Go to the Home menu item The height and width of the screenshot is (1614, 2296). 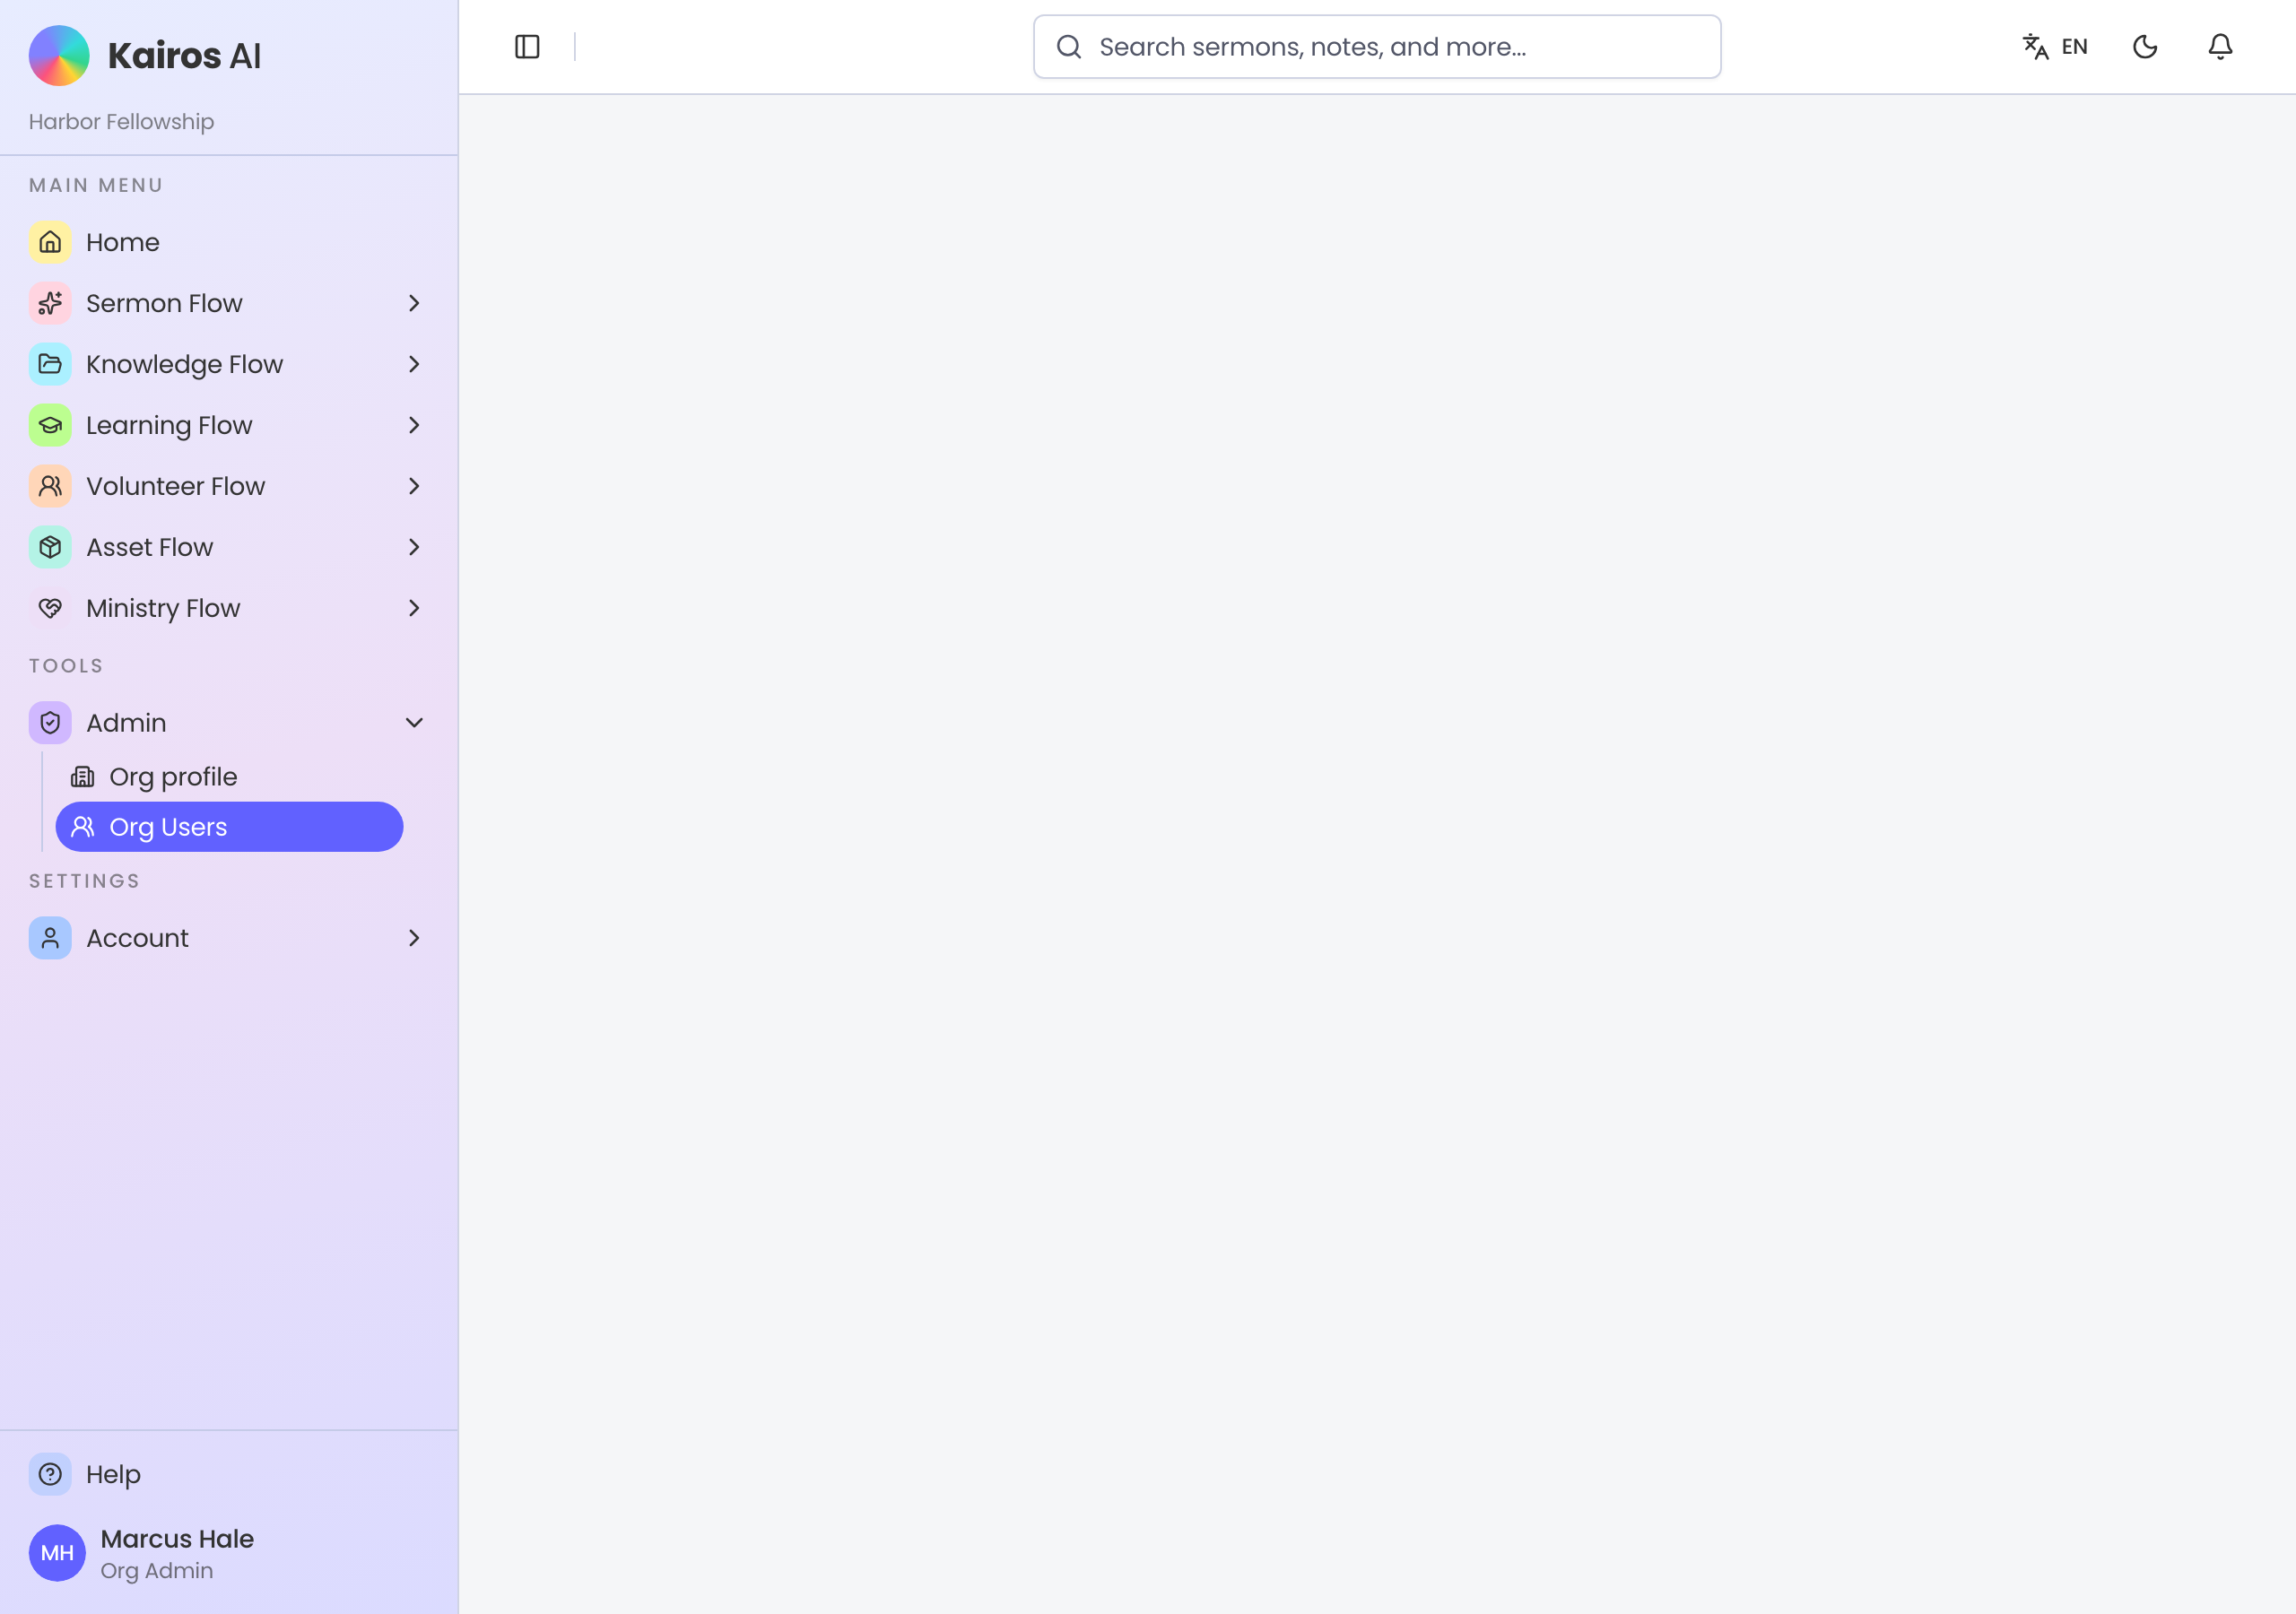pos(229,243)
